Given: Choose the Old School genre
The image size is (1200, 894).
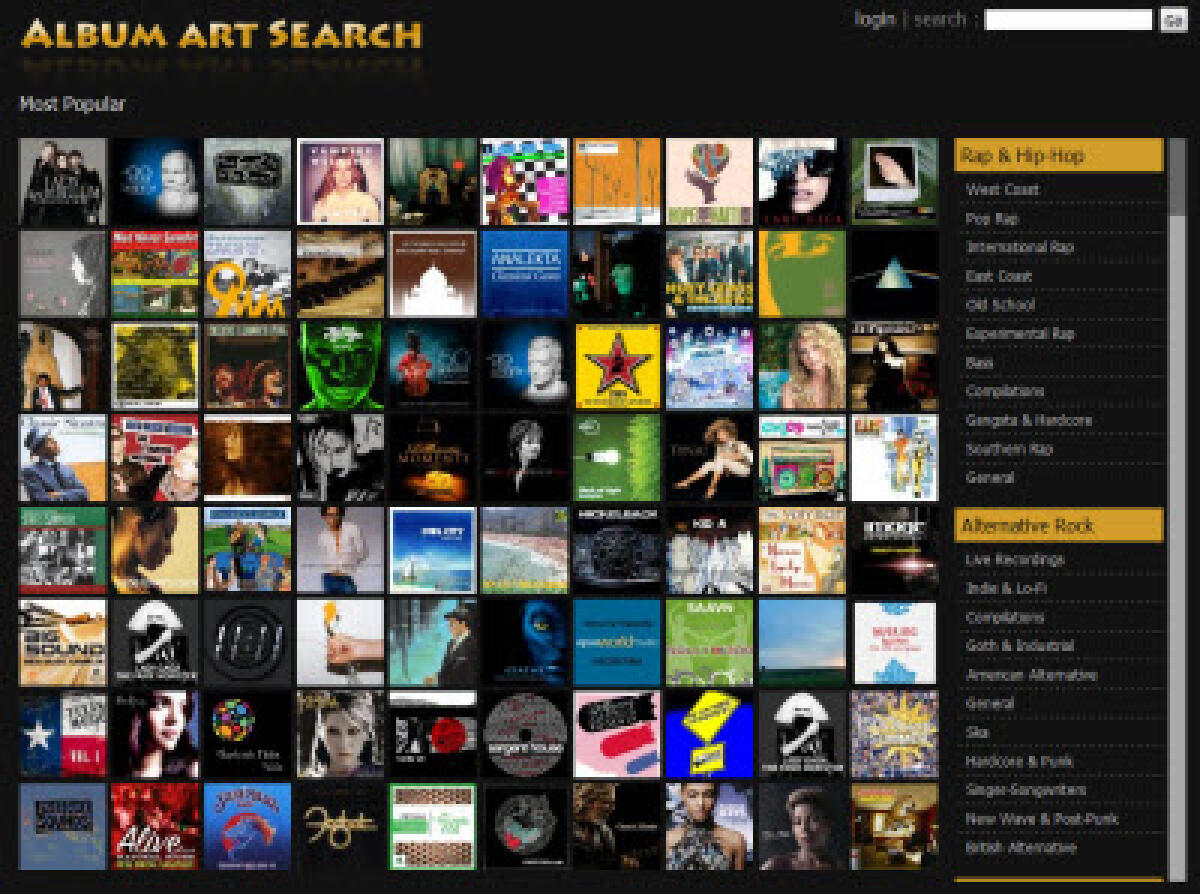Looking at the screenshot, I should (1000, 305).
